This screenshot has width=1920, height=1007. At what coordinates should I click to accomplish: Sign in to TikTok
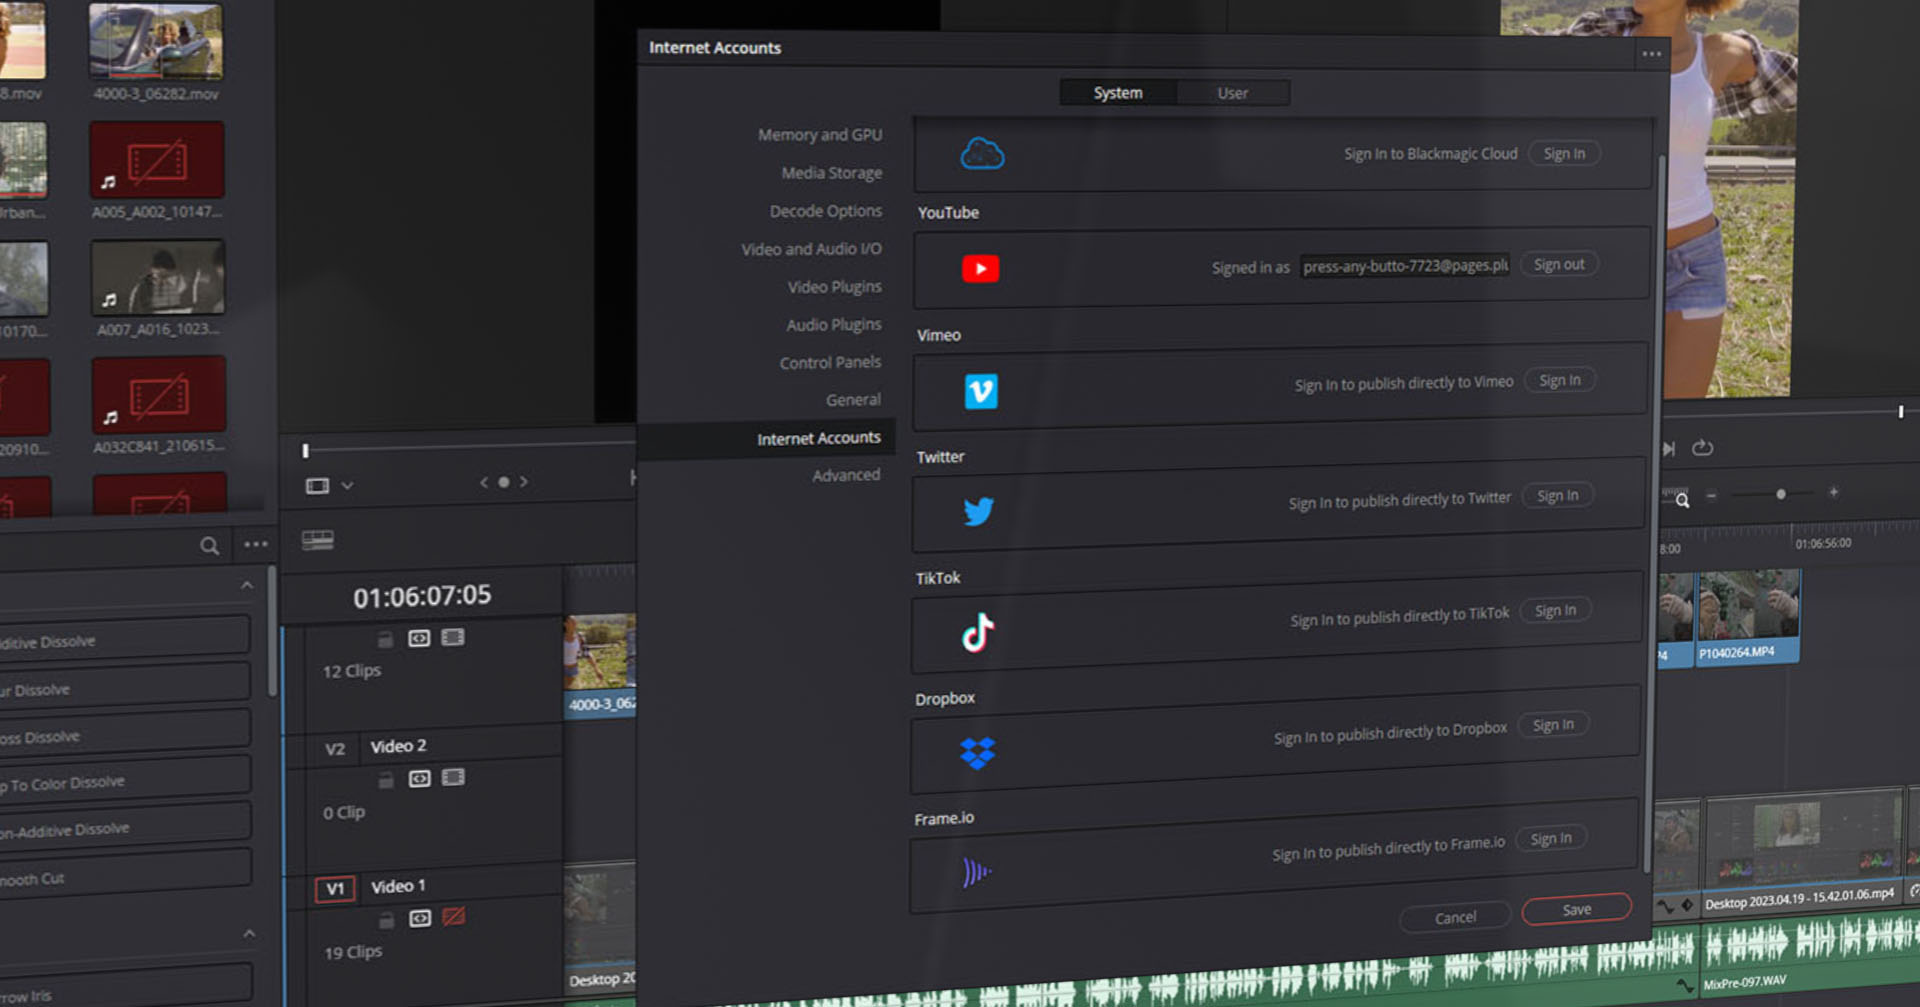[1555, 611]
